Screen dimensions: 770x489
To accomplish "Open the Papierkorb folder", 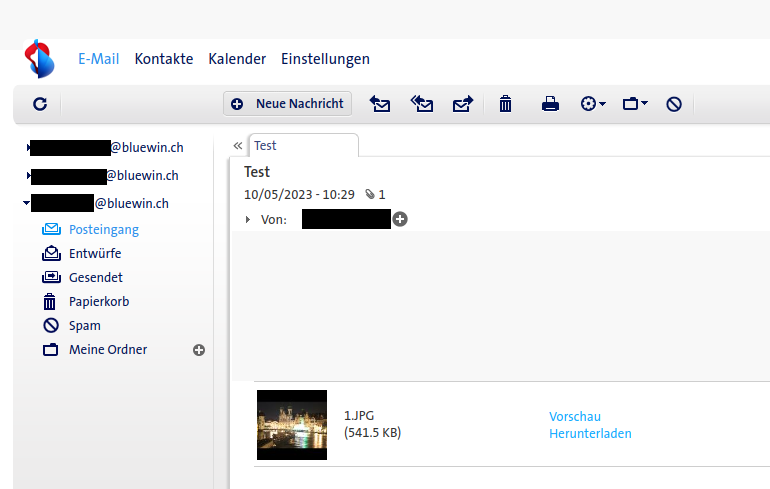I will tap(98, 302).
